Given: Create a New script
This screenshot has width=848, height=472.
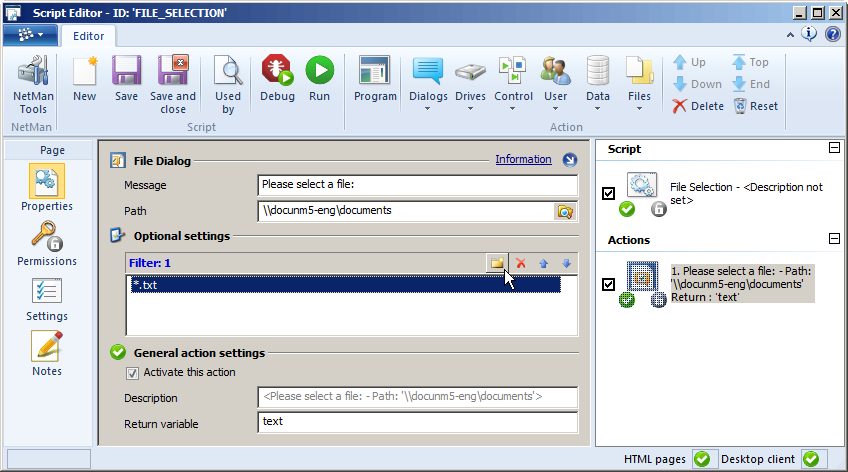Looking at the screenshot, I should [x=84, y=79].
